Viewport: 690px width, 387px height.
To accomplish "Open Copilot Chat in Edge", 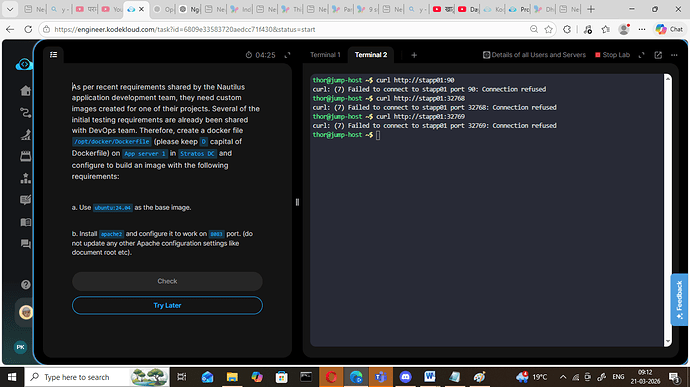I will pyautogui.click(x=669, y=29).
